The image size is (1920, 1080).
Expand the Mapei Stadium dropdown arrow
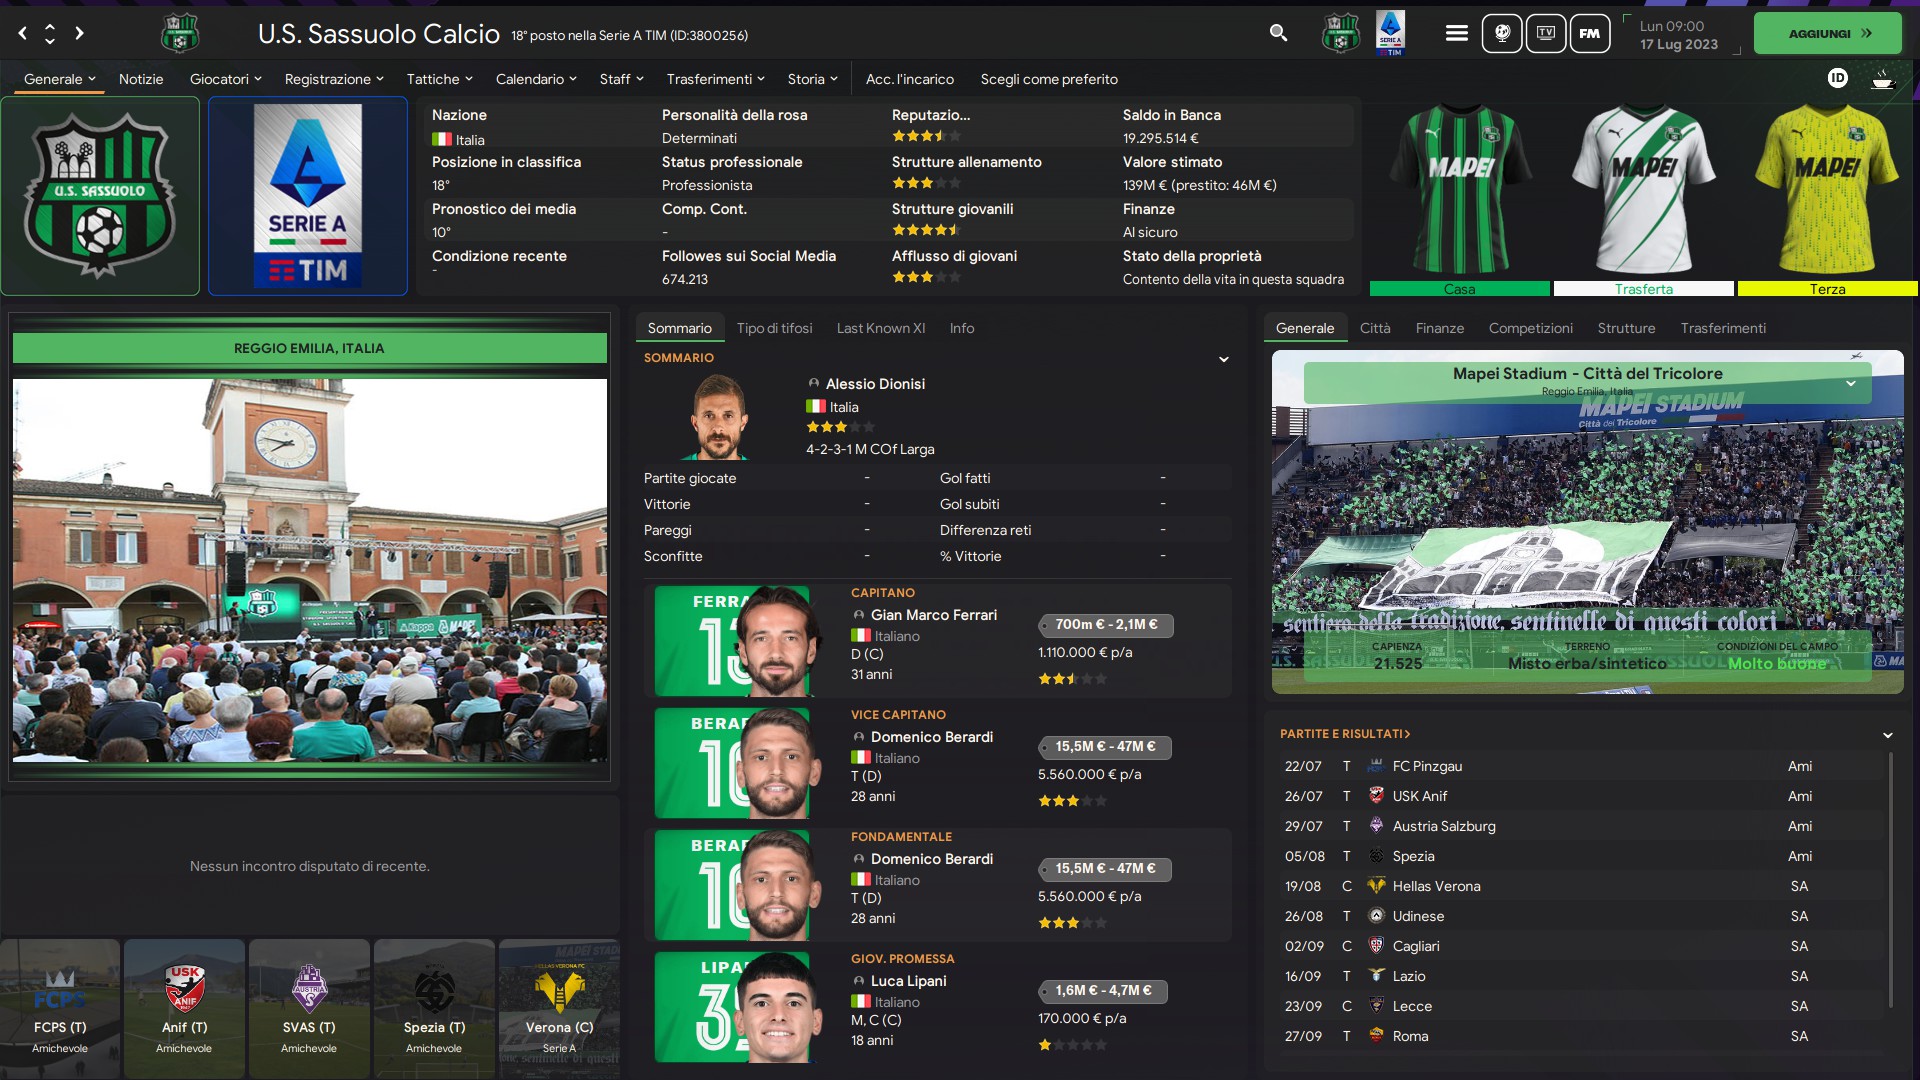1851,384
